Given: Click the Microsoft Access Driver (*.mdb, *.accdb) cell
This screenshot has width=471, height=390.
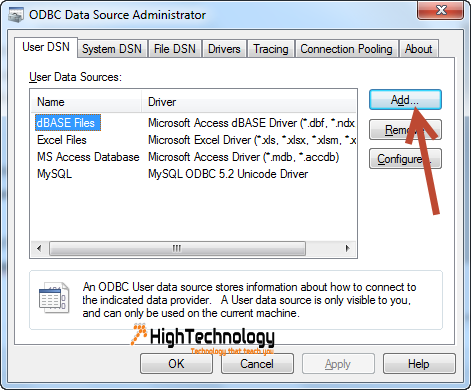Looking at the screenshot, I should point(244,157).
